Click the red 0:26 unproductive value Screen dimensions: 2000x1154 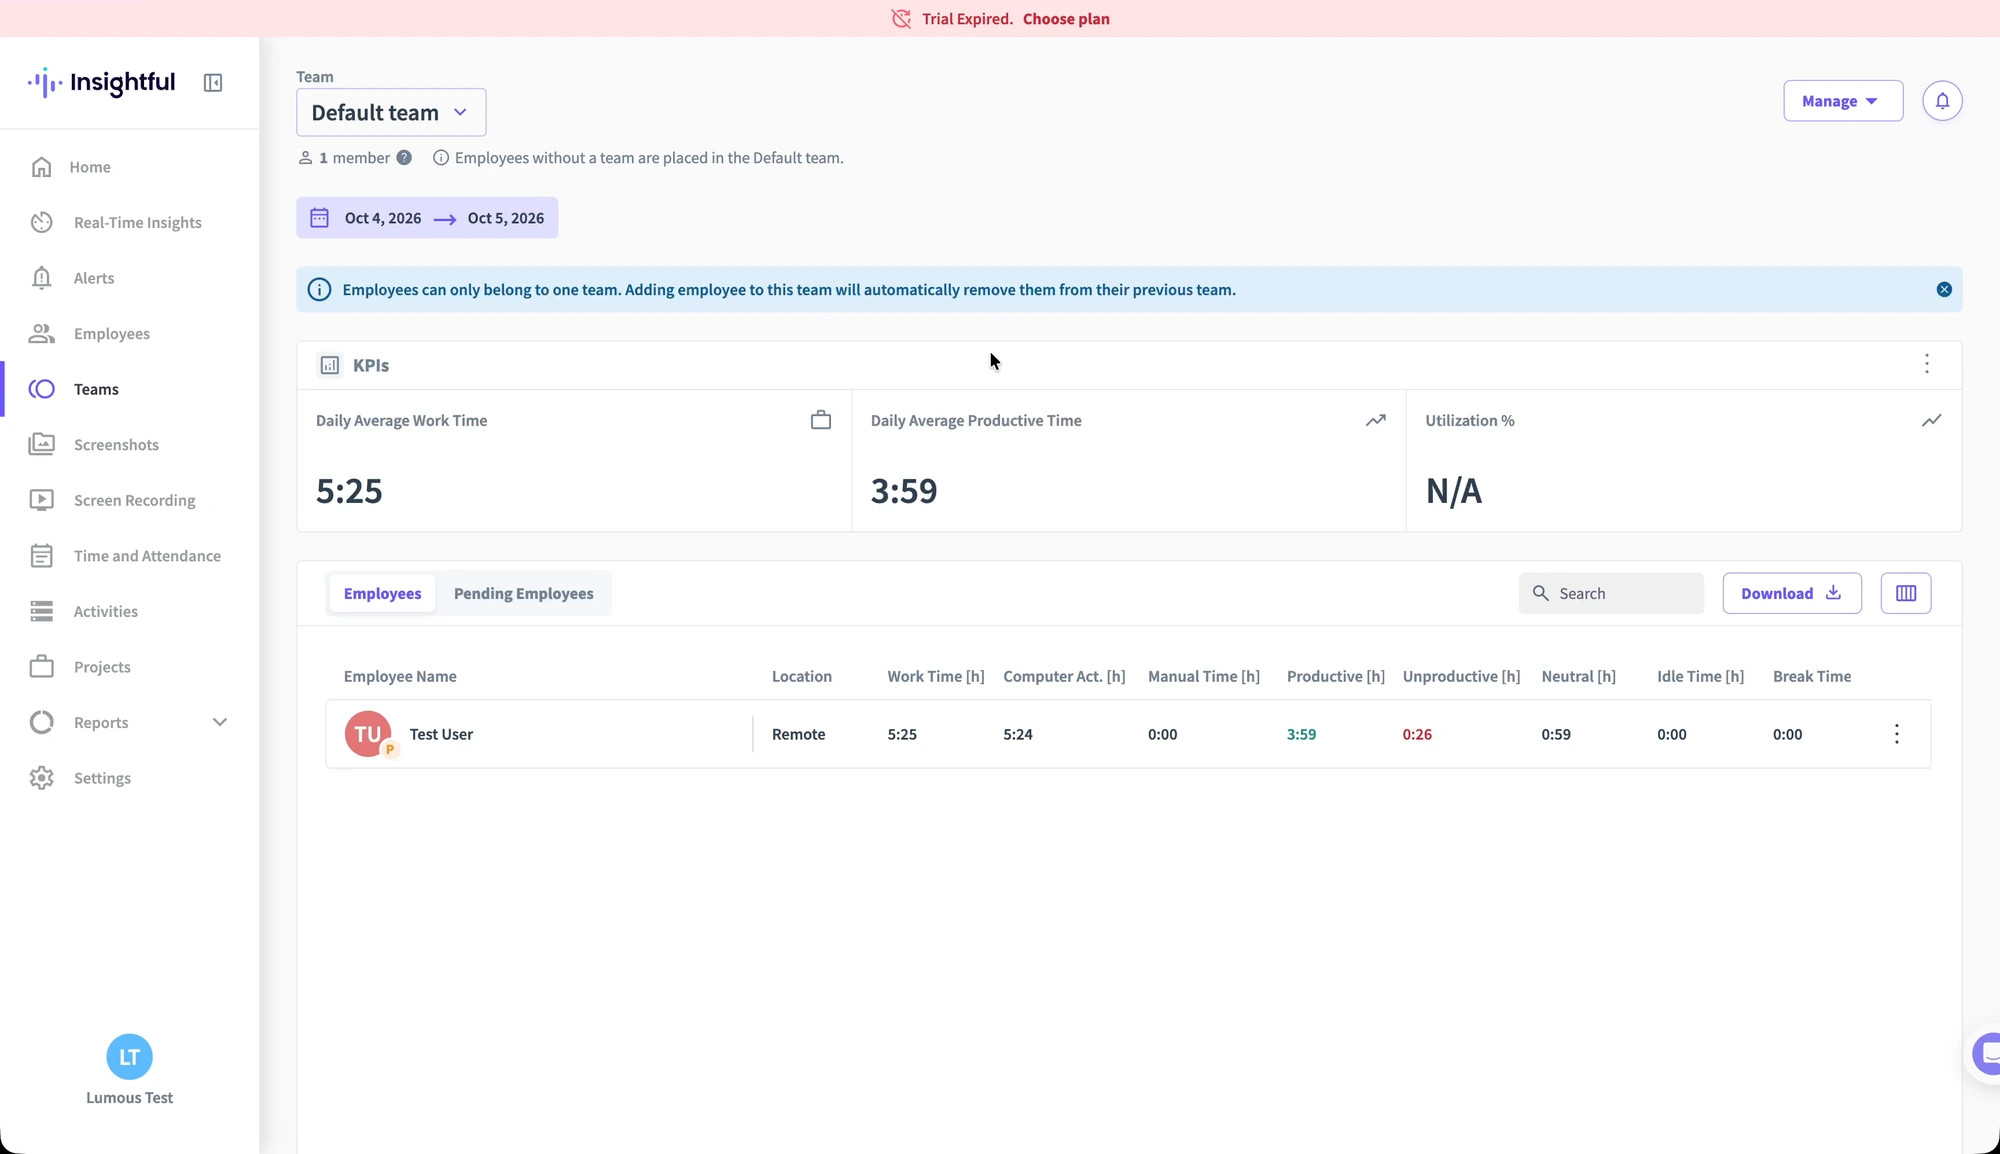coord(1417,734)
